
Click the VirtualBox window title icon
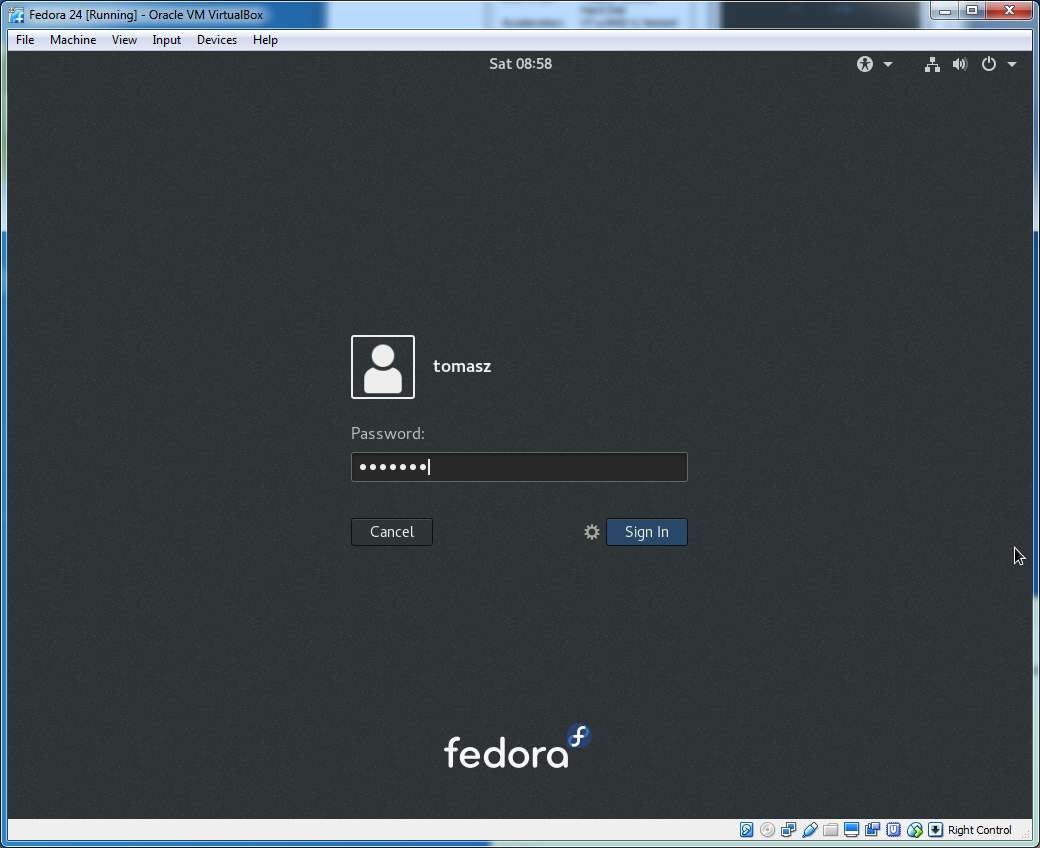click(17, 15)
